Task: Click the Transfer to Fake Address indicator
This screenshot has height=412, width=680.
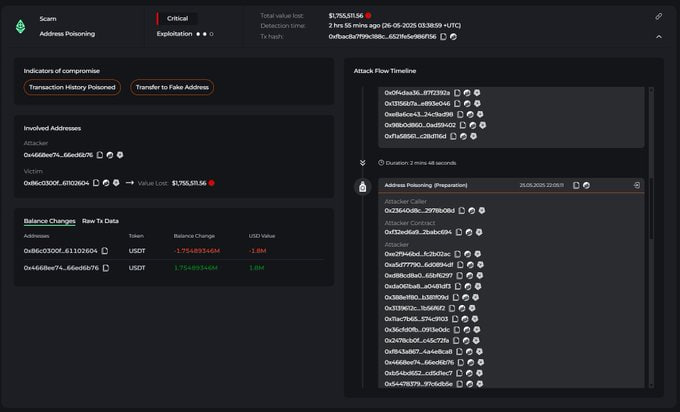Action: [172, 87]
